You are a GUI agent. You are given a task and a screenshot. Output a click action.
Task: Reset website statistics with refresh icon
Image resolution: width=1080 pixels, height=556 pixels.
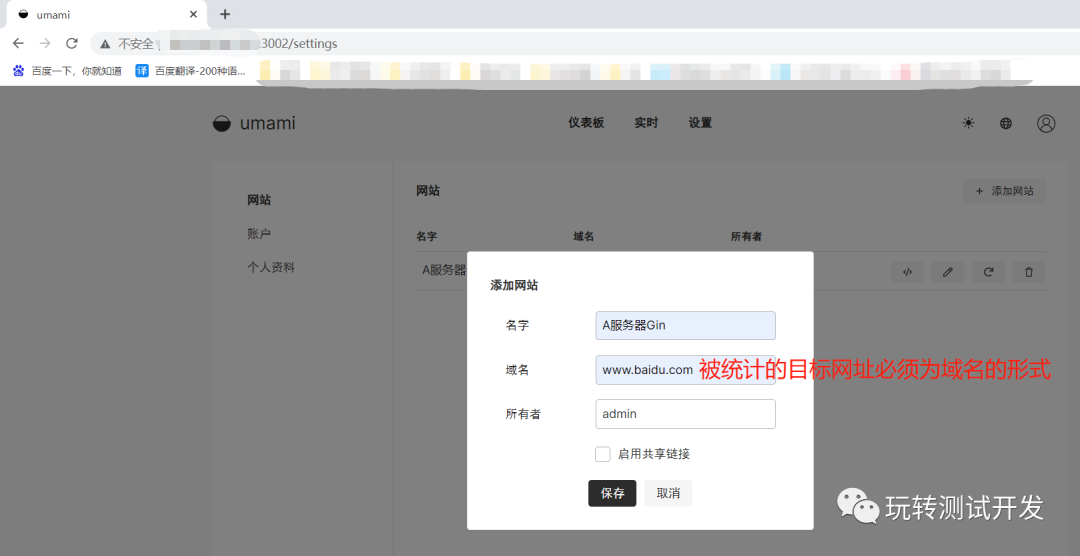tap(988, 271)
